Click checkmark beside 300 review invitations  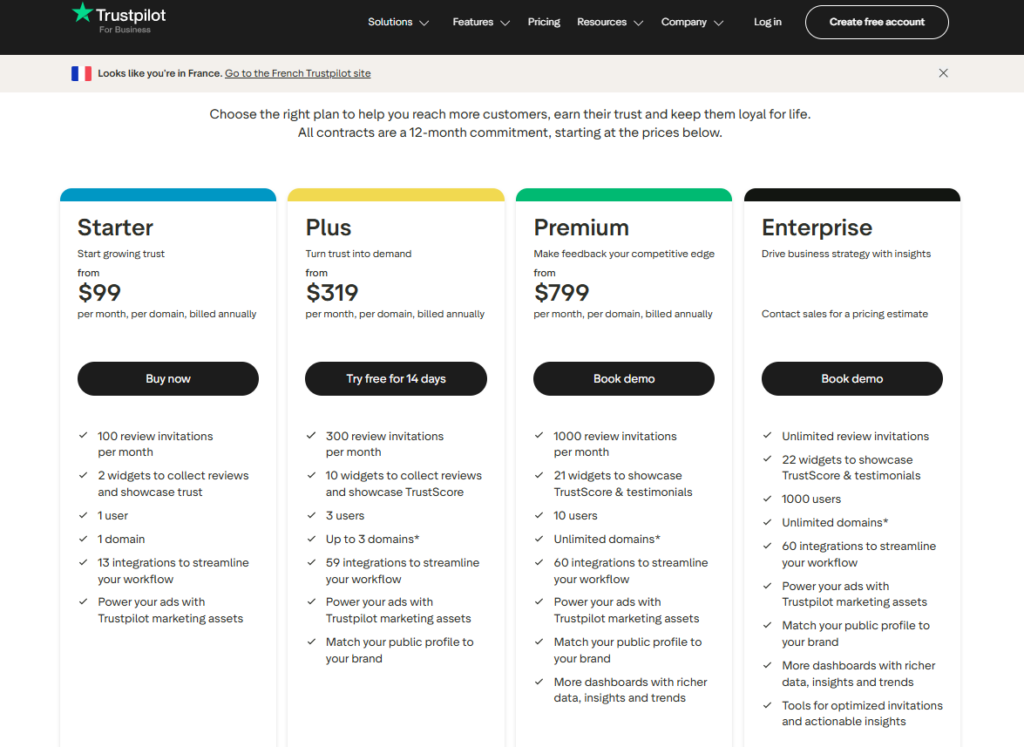pos(312,435)
